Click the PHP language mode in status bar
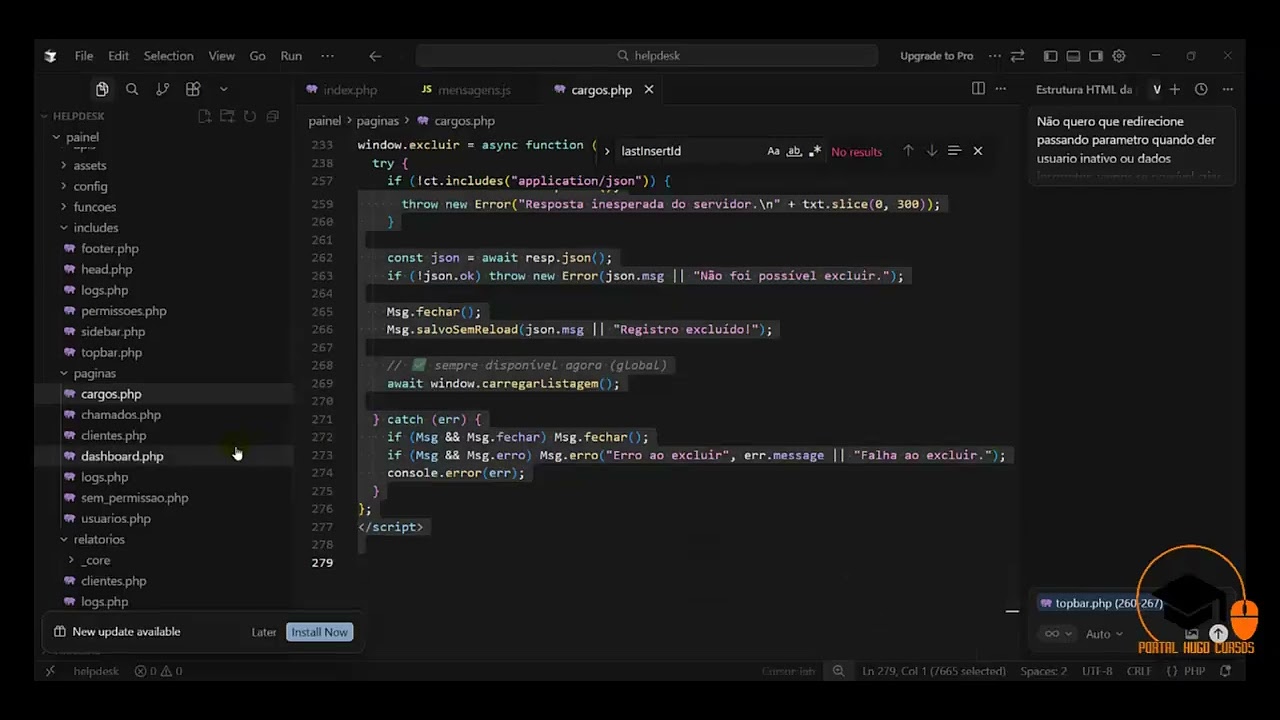The height and width of the screenshot is (720, 1280). coord(1194,671)
